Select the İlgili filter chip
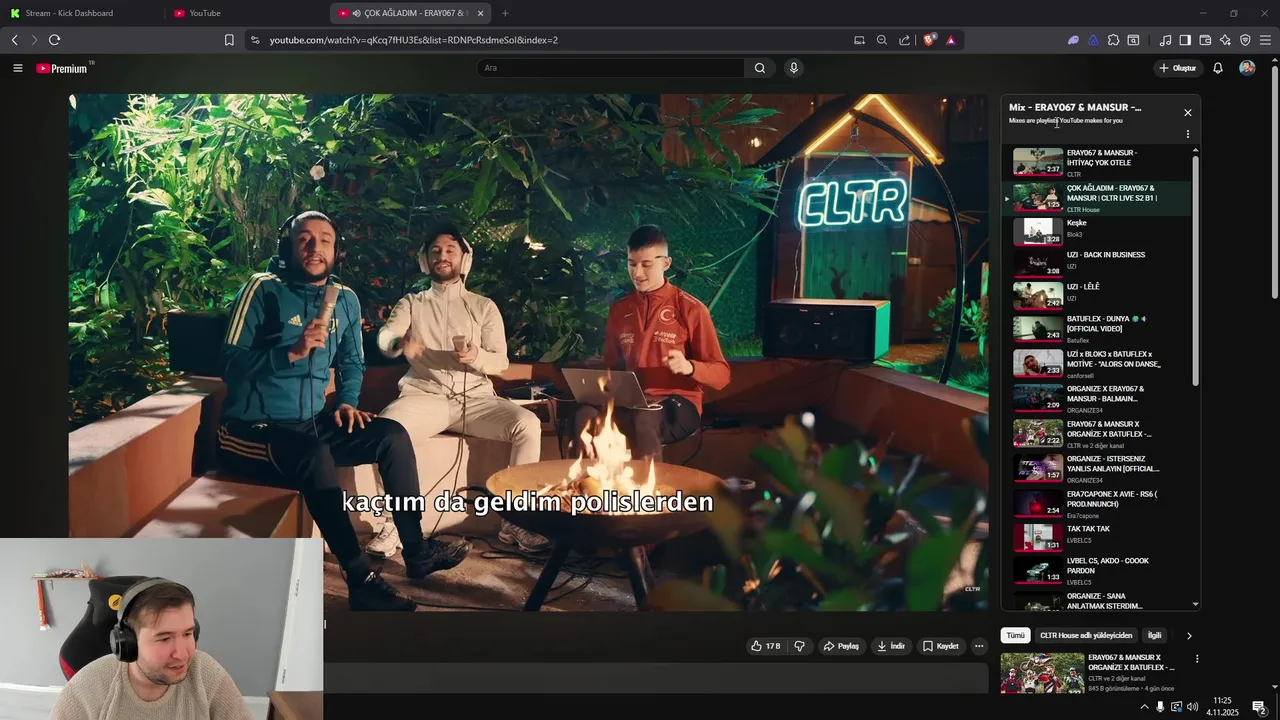 (x=1154, y=636)
